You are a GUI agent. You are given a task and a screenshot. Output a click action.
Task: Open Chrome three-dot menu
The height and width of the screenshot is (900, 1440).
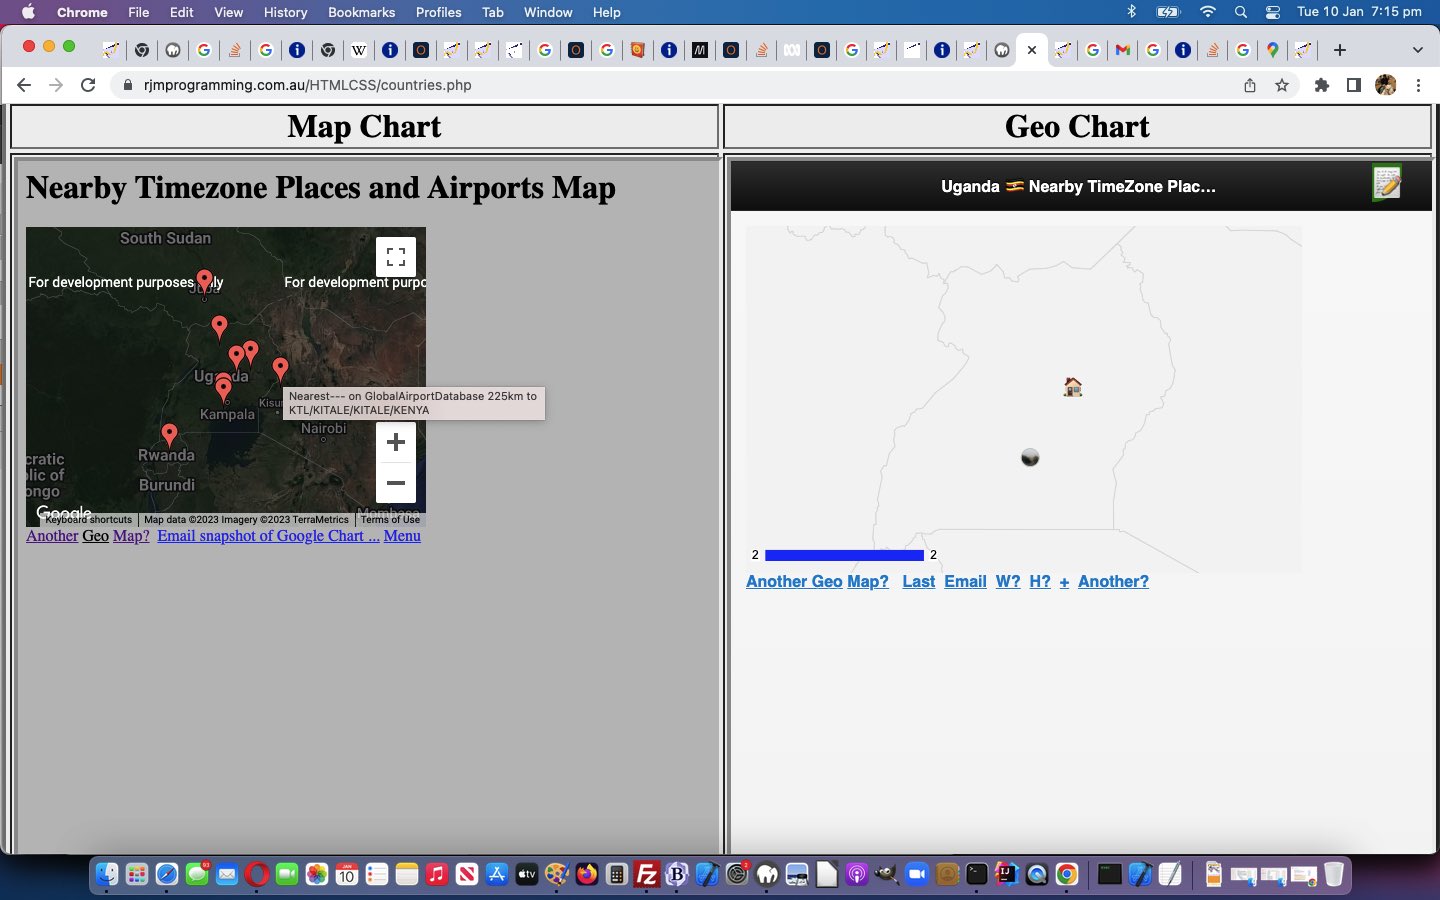click(1418, 85)
